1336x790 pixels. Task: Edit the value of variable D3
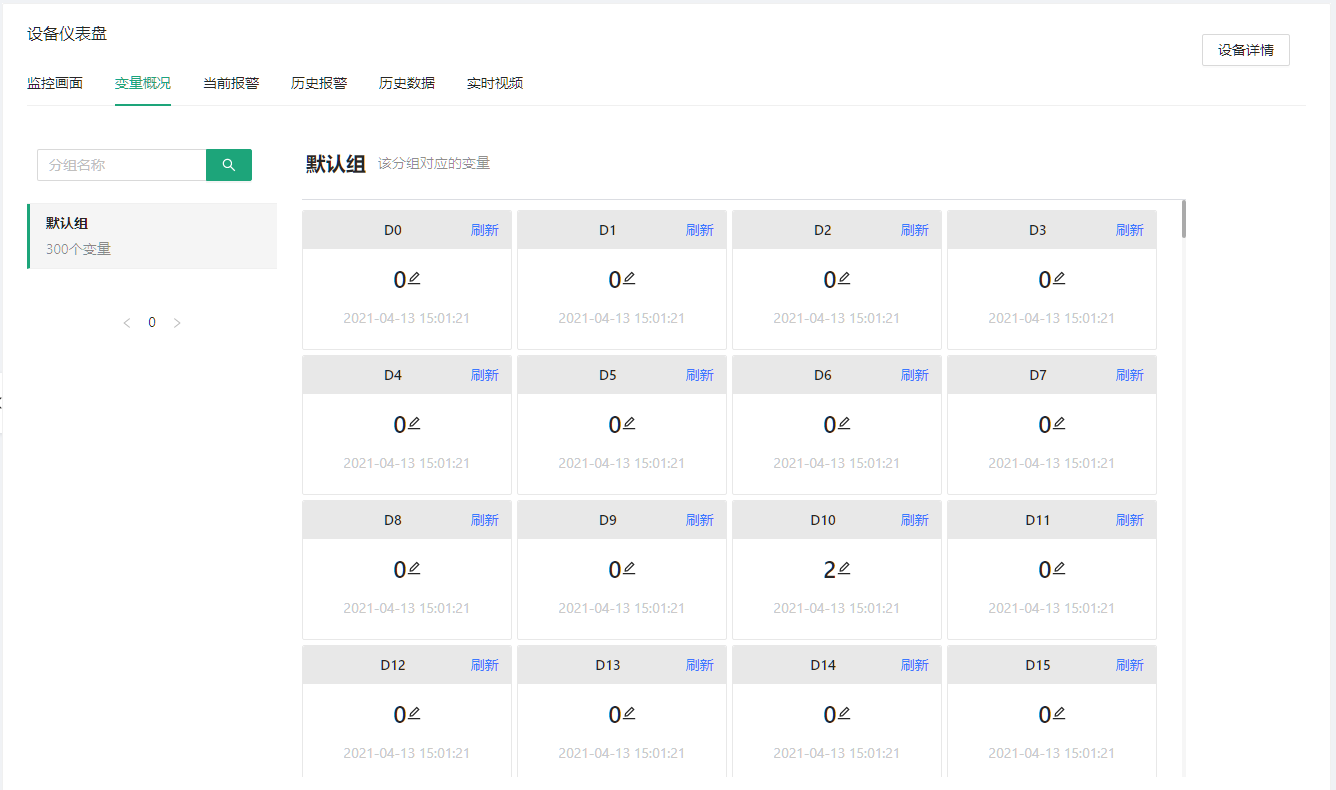click(x=1059, y=278)
